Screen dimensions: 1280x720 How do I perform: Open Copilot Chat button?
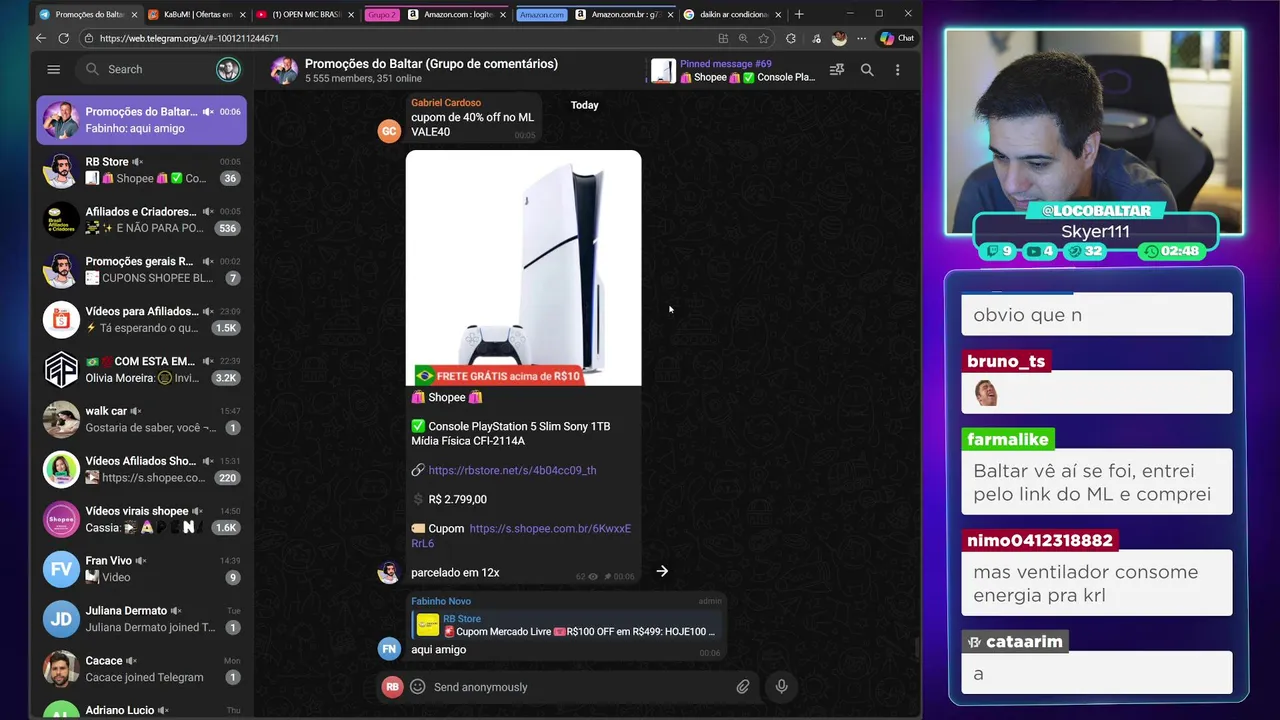[897, 38]
